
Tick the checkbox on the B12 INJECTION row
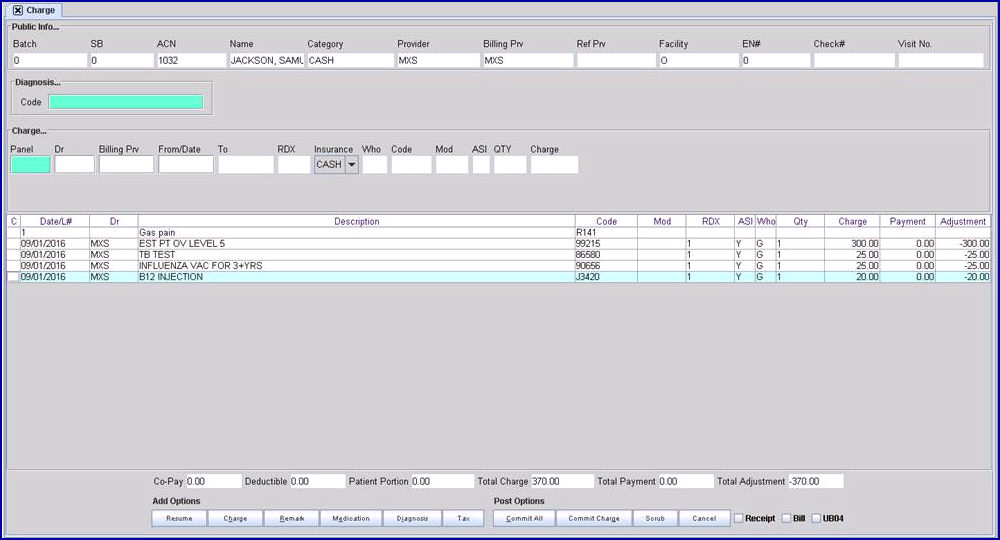(13, 277)
